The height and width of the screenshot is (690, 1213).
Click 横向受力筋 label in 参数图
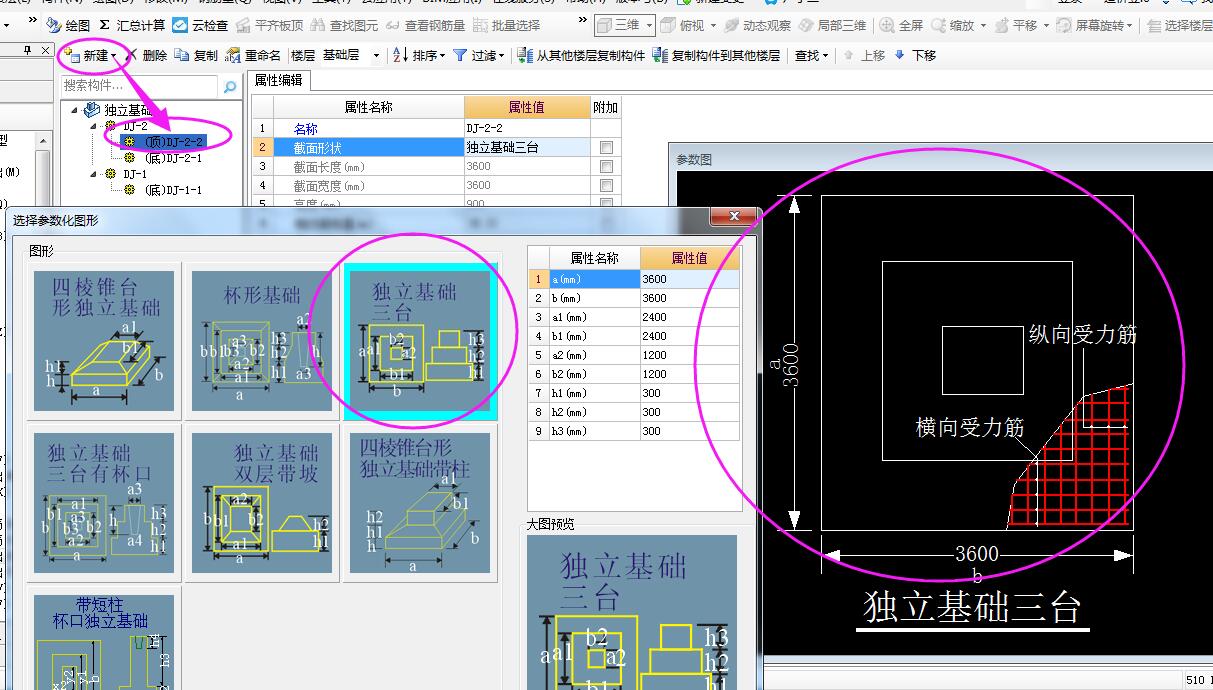970,428
